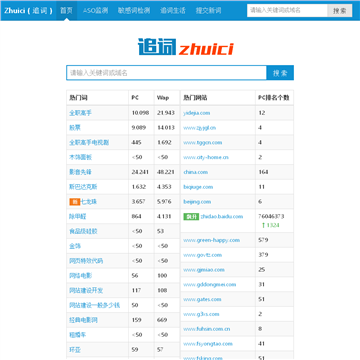360x360 pixels.
Task: Click the green badge beside zhidao.baidu.com
Action: [191, 217]
